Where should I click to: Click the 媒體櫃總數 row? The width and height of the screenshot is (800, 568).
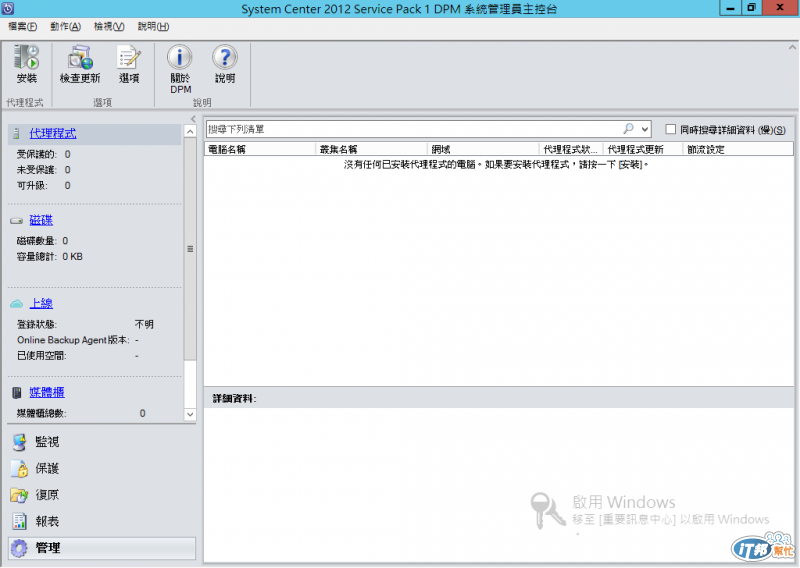click(x=81, y=413)
